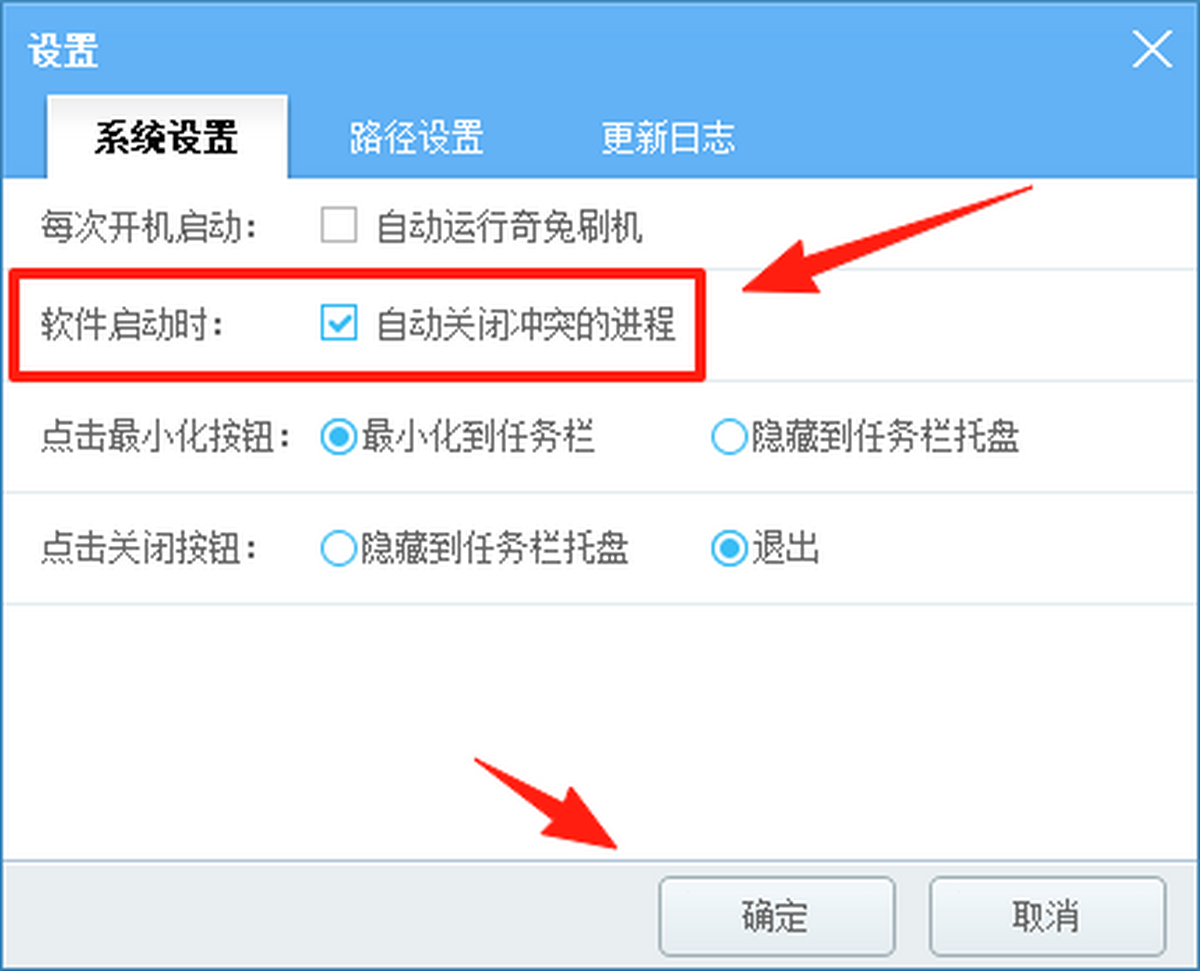
Task: Confirm settings with the 确定 button
Action: 776,915
